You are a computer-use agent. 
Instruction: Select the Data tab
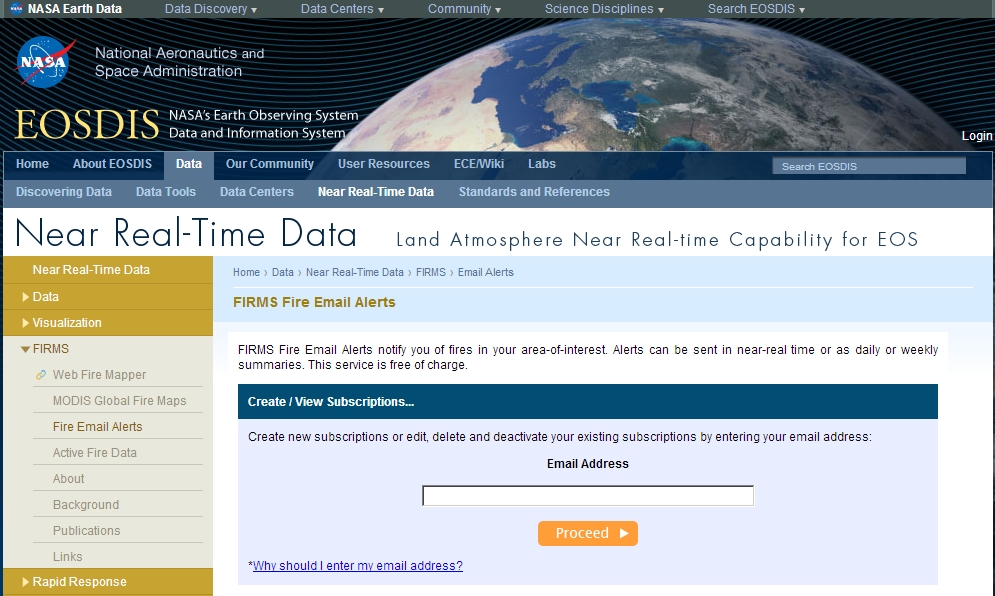(x=188, y=164)
